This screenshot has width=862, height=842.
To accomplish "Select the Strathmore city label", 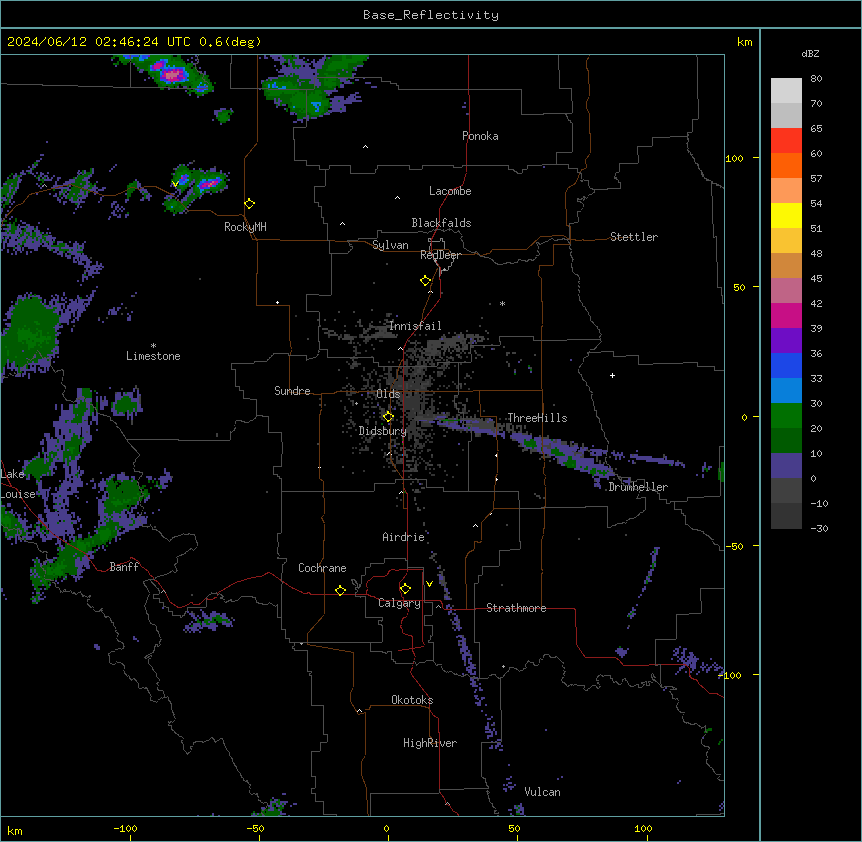I will point(516,608).
